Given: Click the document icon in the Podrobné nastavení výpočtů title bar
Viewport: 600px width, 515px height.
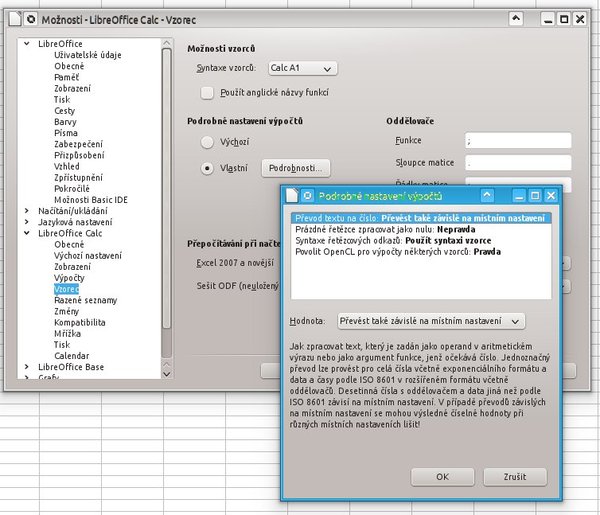Looking at the screenshot, I should 292,196.
